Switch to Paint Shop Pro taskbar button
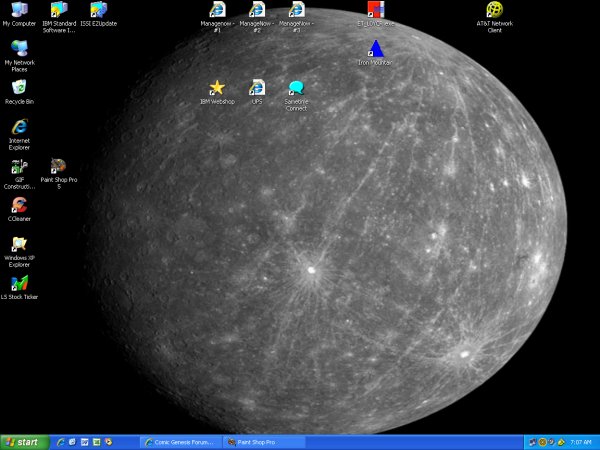 coord(264,442)
